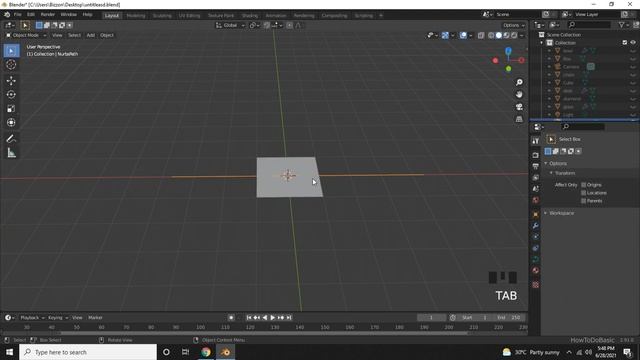Open the Object properties tab icon
Image resolution: width=640 pixels, height=360 pixels.
click(x=536, y=214)
